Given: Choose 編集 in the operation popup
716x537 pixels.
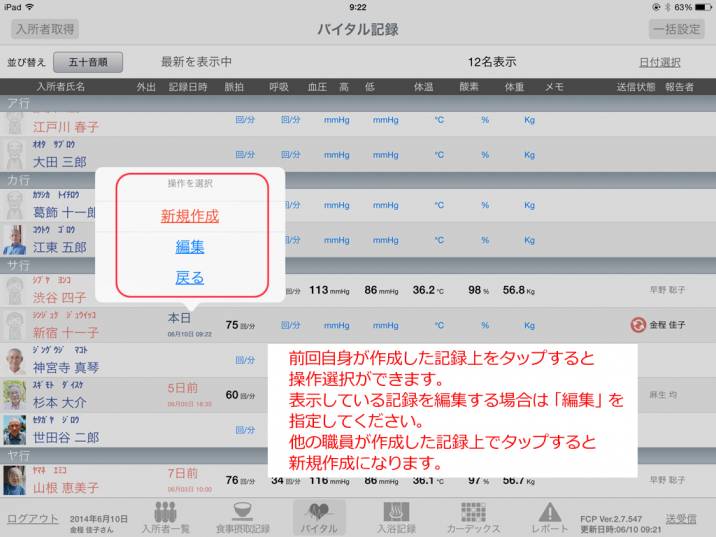Looking at the screenshot, I should (190, 247).
